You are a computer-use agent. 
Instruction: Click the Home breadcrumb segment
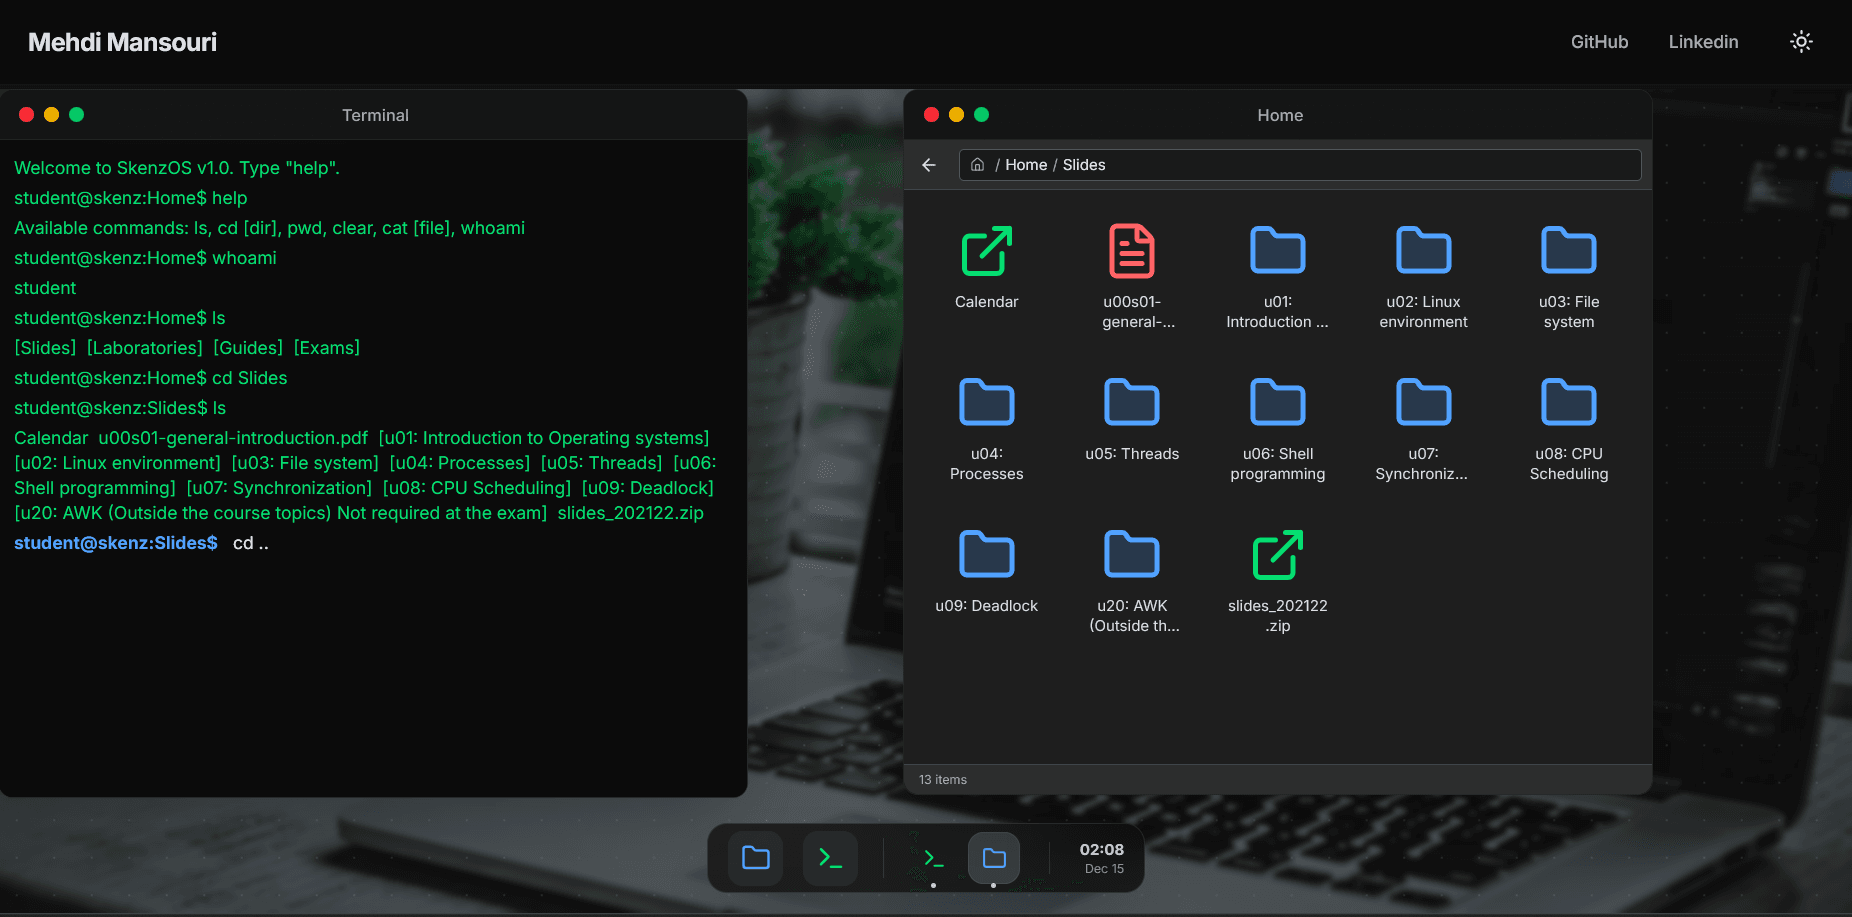tap(1026, 164)
